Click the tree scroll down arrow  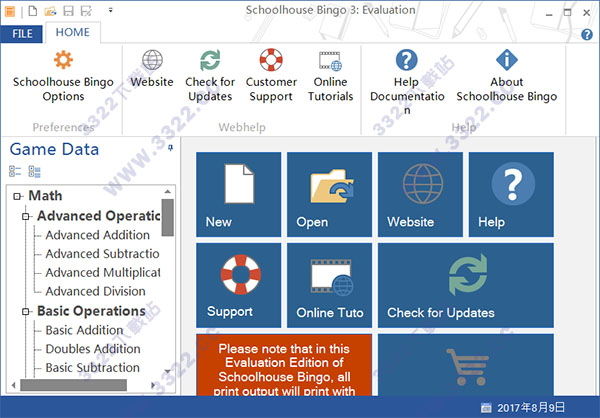[167, 371]
